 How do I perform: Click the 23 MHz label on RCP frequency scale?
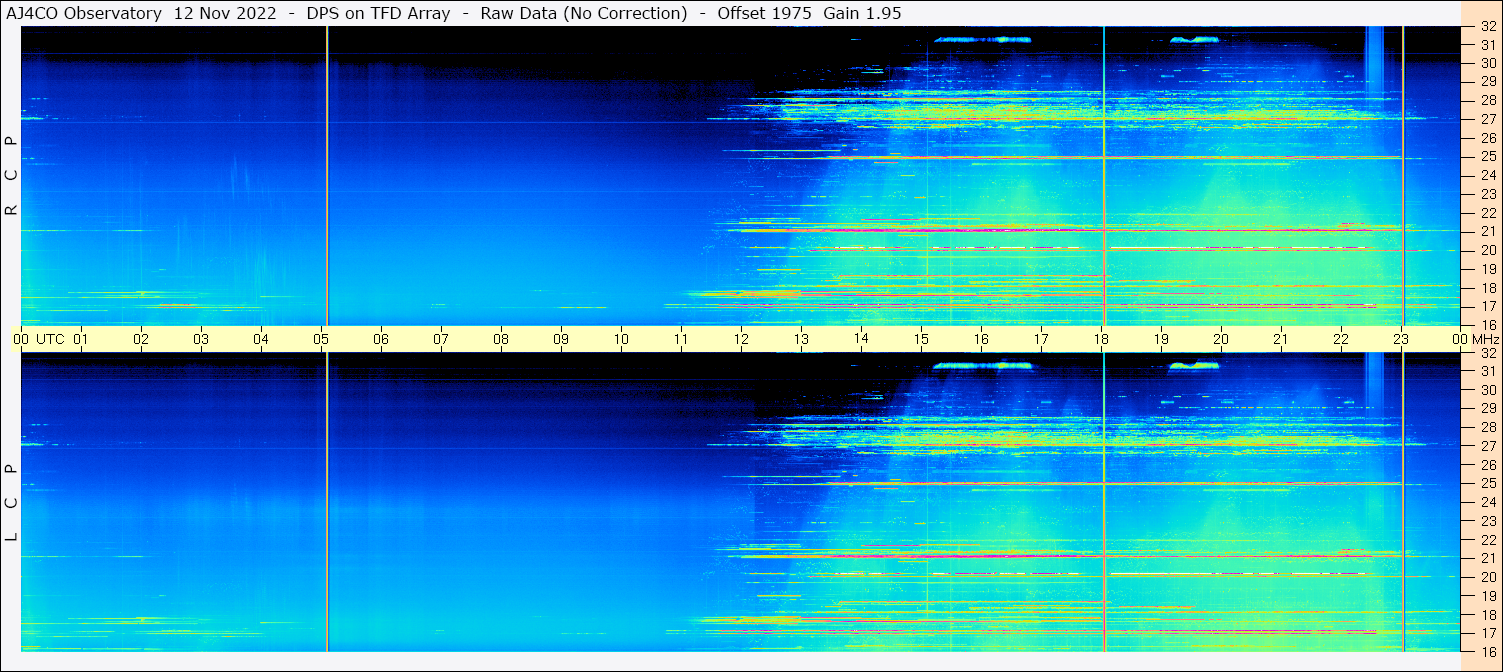tap(1488, 194)
